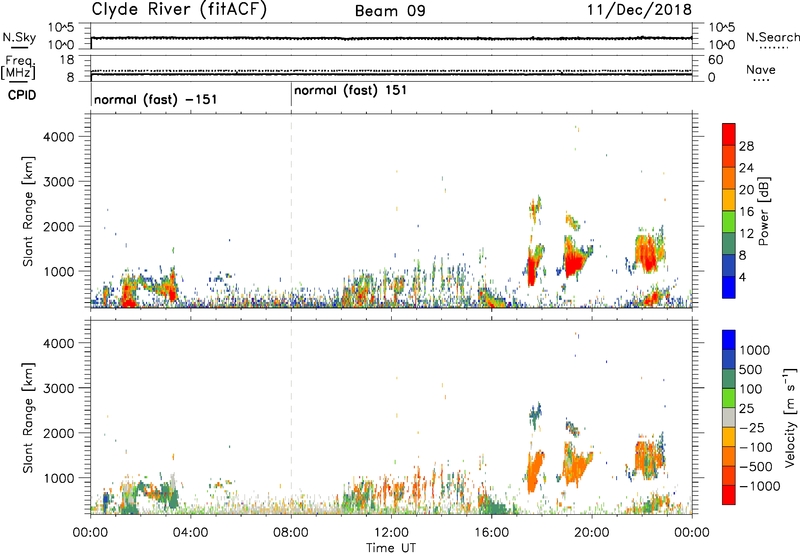The image size is (800, 554).
Task: Click the red power echo near 19:00 UT
Action: pyautogui.click(x=576, y=263)
